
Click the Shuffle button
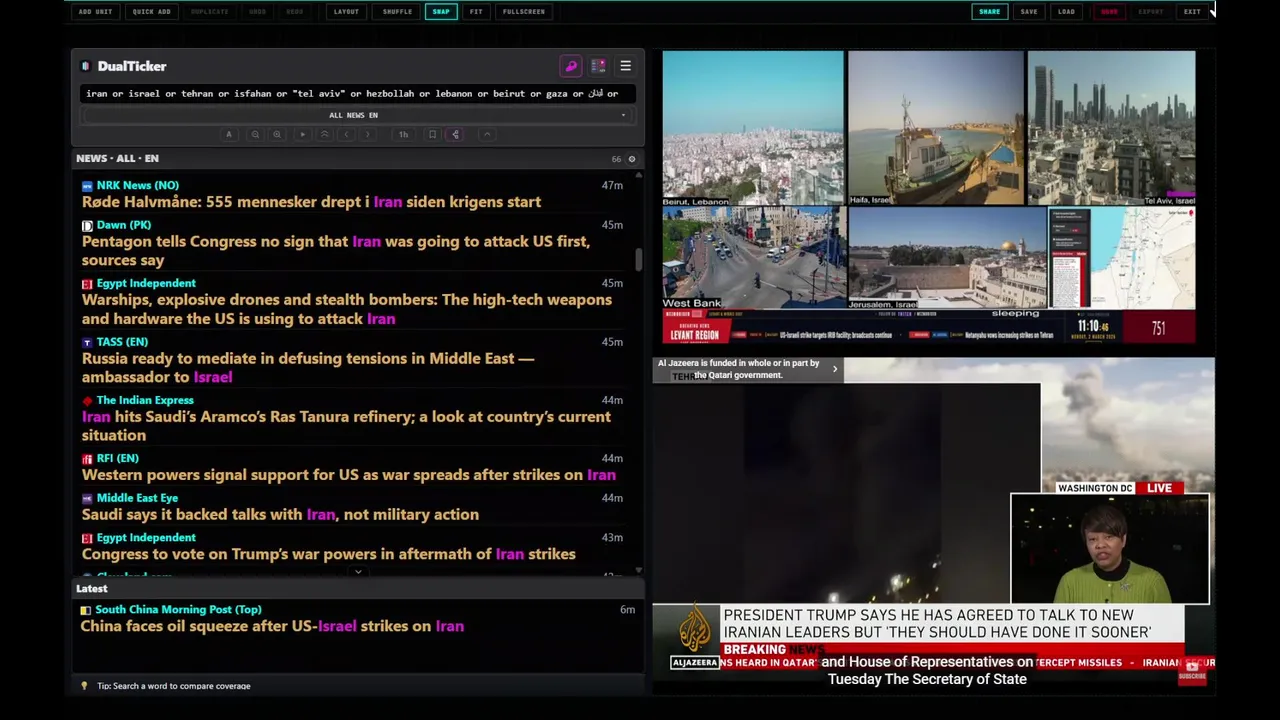pyautogui.click(x=397, y=12)
